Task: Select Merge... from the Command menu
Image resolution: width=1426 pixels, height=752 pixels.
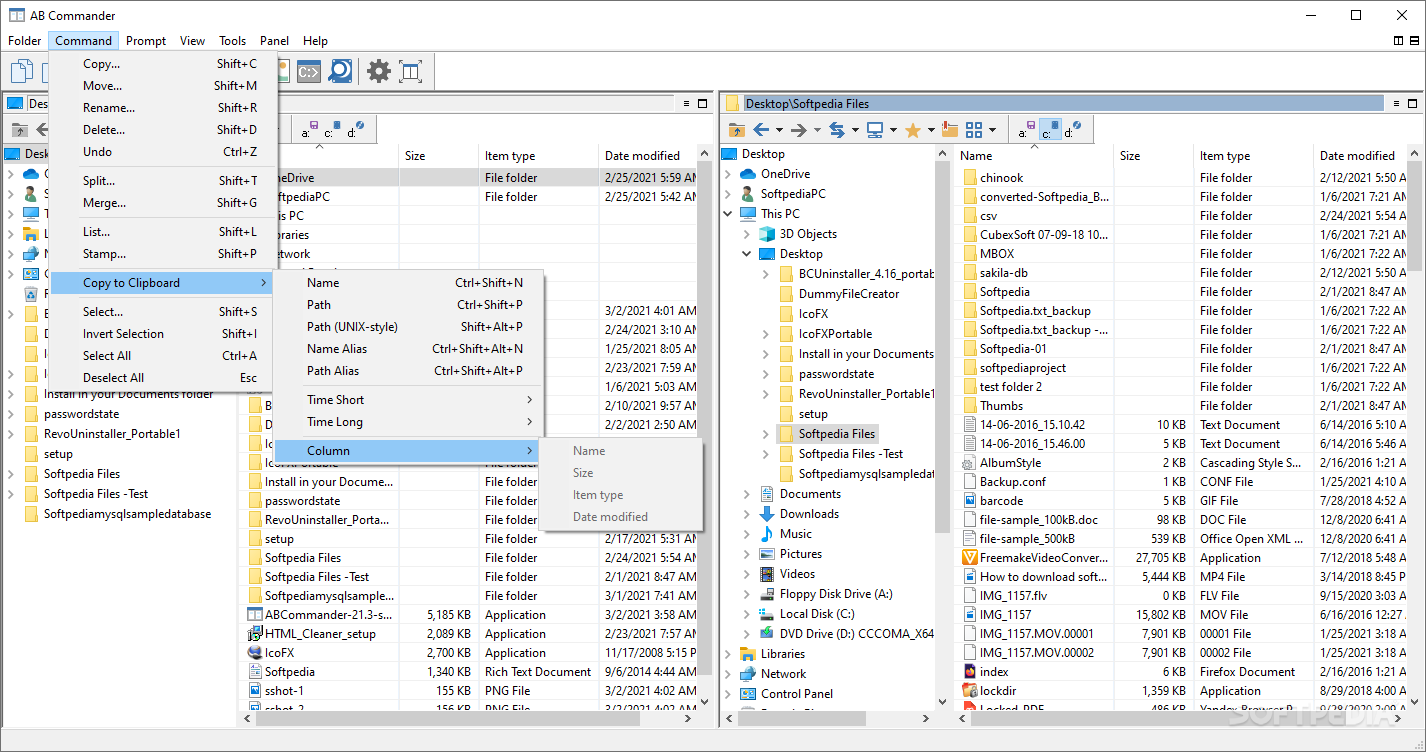Action: coord(163,203)
